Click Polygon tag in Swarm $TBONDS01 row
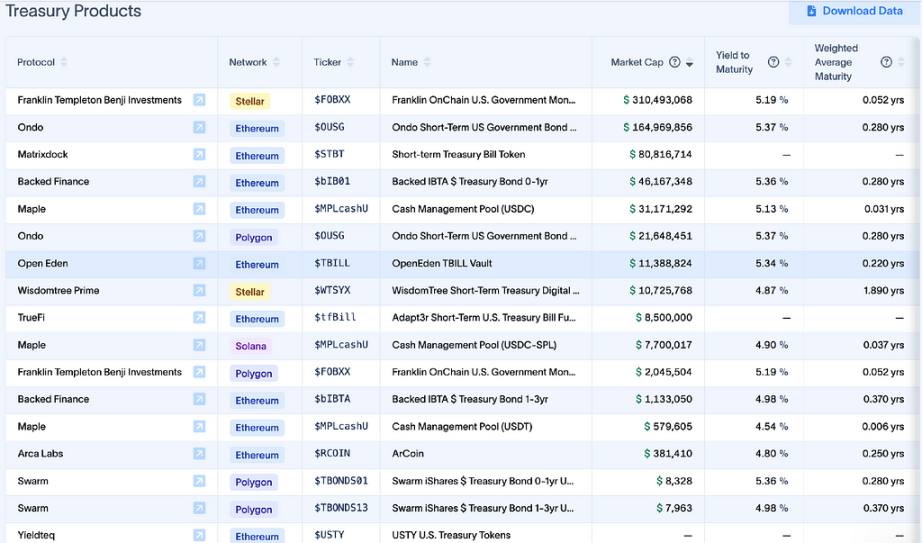The width and height of the screenshot is (922, 543). 254,482
